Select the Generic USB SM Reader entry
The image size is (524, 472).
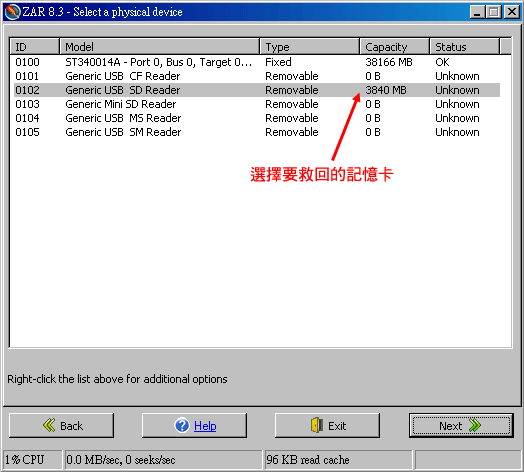(257, 132)
